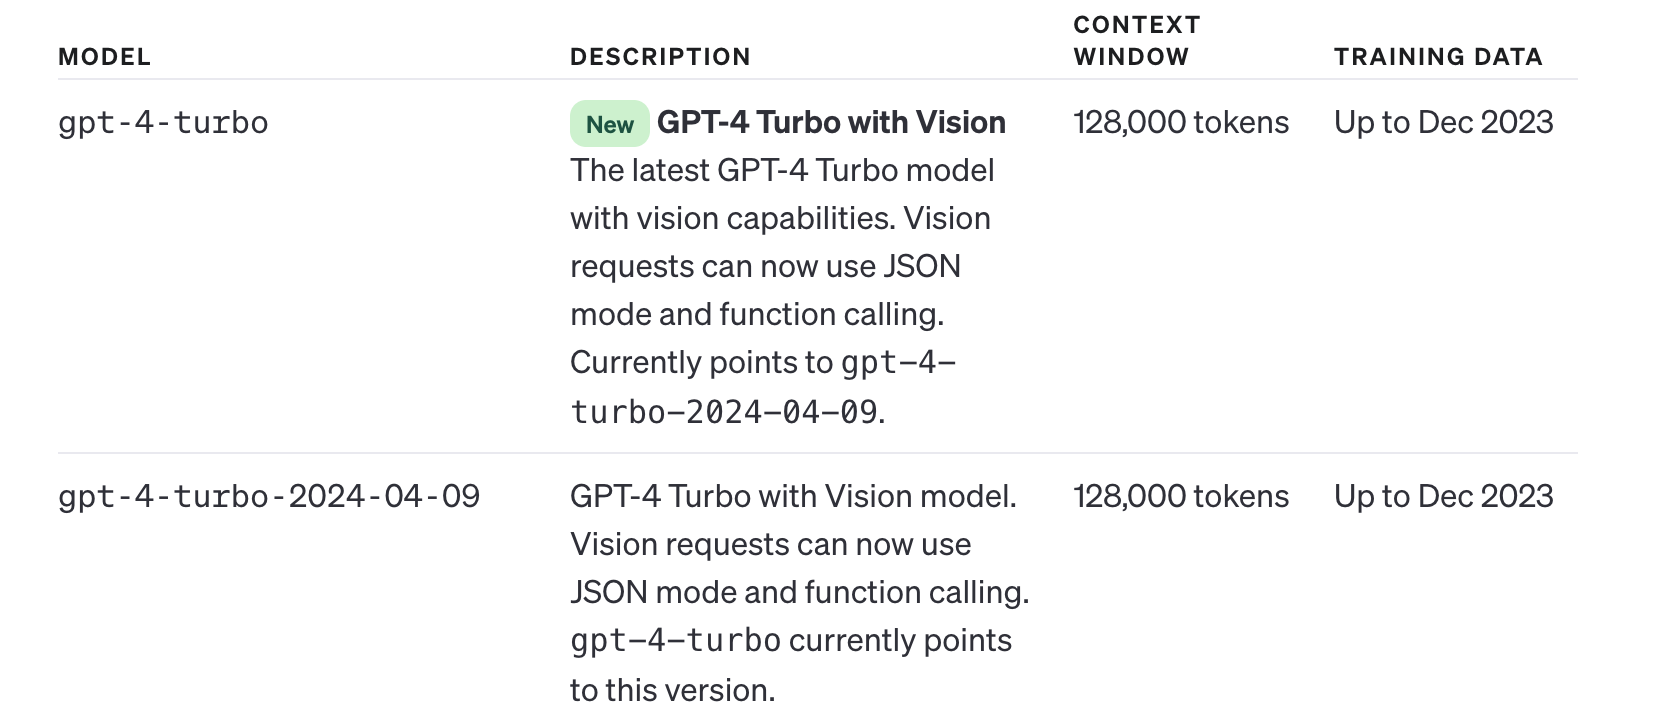
Task: Click 'JSON mode and function calling.' in second row
Action: tap(800, 592)
